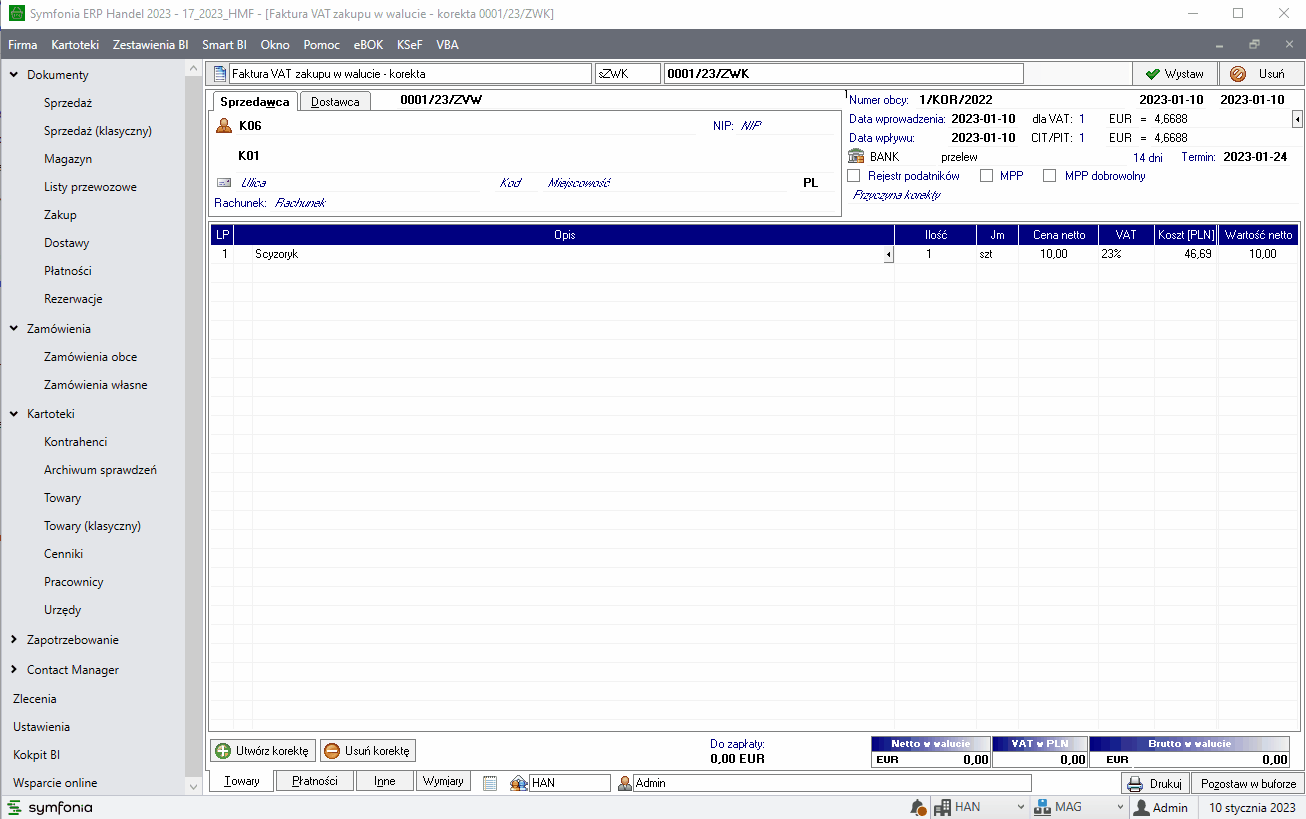1306x819 pixels.
Task: Open the MAG warehouse dropdown in the status bar
Action: (x=1120, y=807)
